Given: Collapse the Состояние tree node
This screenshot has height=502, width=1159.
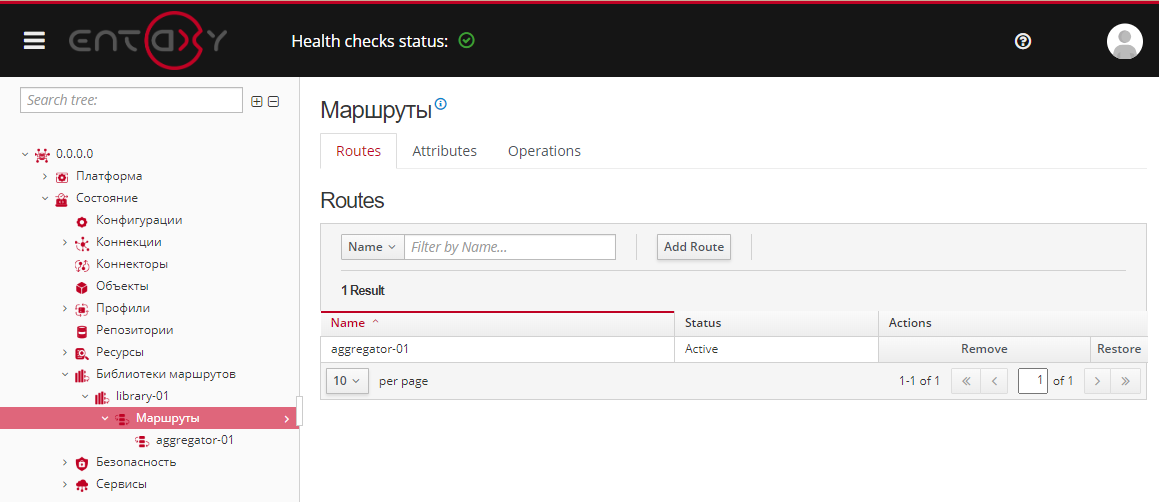Looking at the screenshot, I should pos(45,199).
